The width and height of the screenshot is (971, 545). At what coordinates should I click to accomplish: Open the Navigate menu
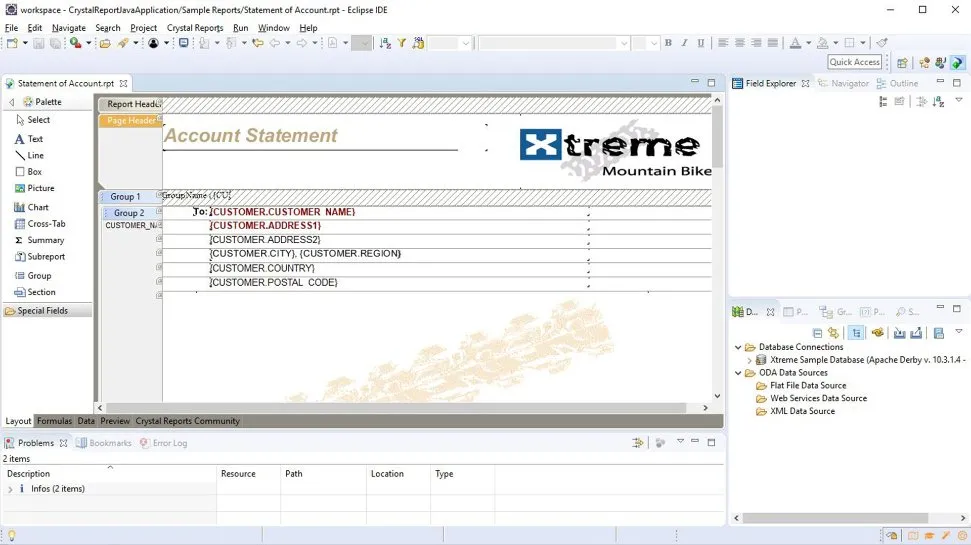point(69,28)
